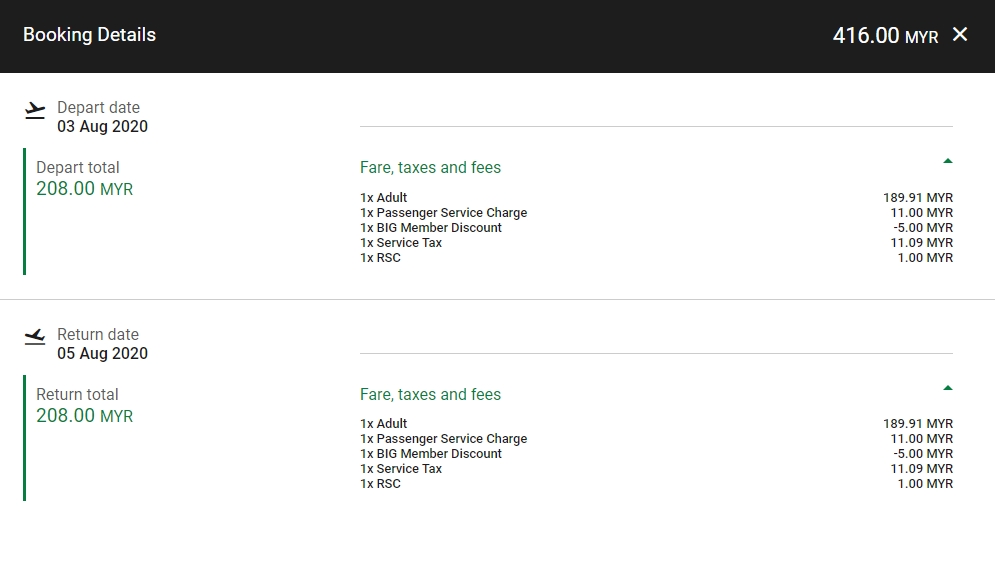
Task: Click the departure Service Tax line
Action: point(401,243)
